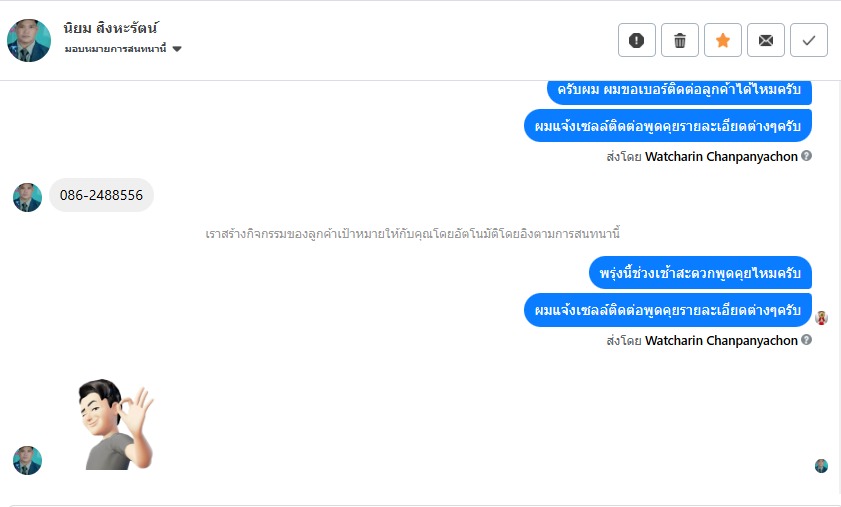Click the header profile picture
Image resolution: width=841 pixels, height=507 pixels.
click(29, 40)
